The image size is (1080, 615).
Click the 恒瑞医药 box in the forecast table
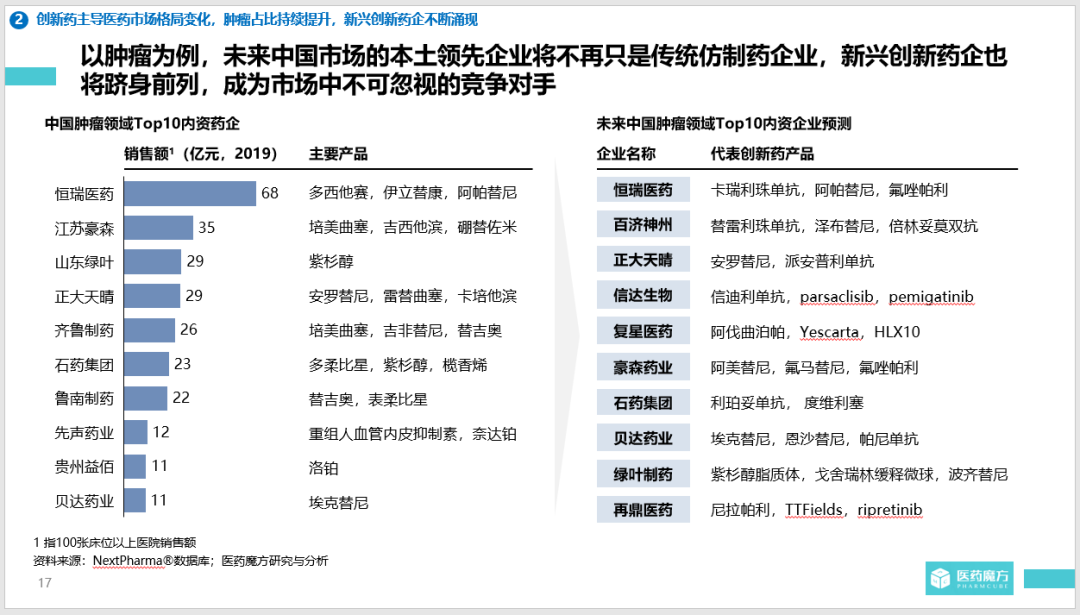643,189
